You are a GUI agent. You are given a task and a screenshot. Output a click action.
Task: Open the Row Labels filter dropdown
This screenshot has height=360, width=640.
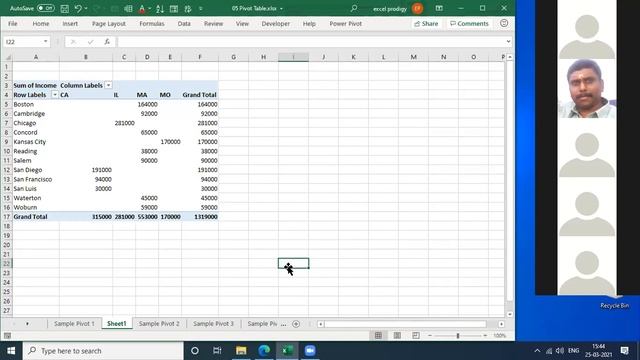[x=55, y=95]
